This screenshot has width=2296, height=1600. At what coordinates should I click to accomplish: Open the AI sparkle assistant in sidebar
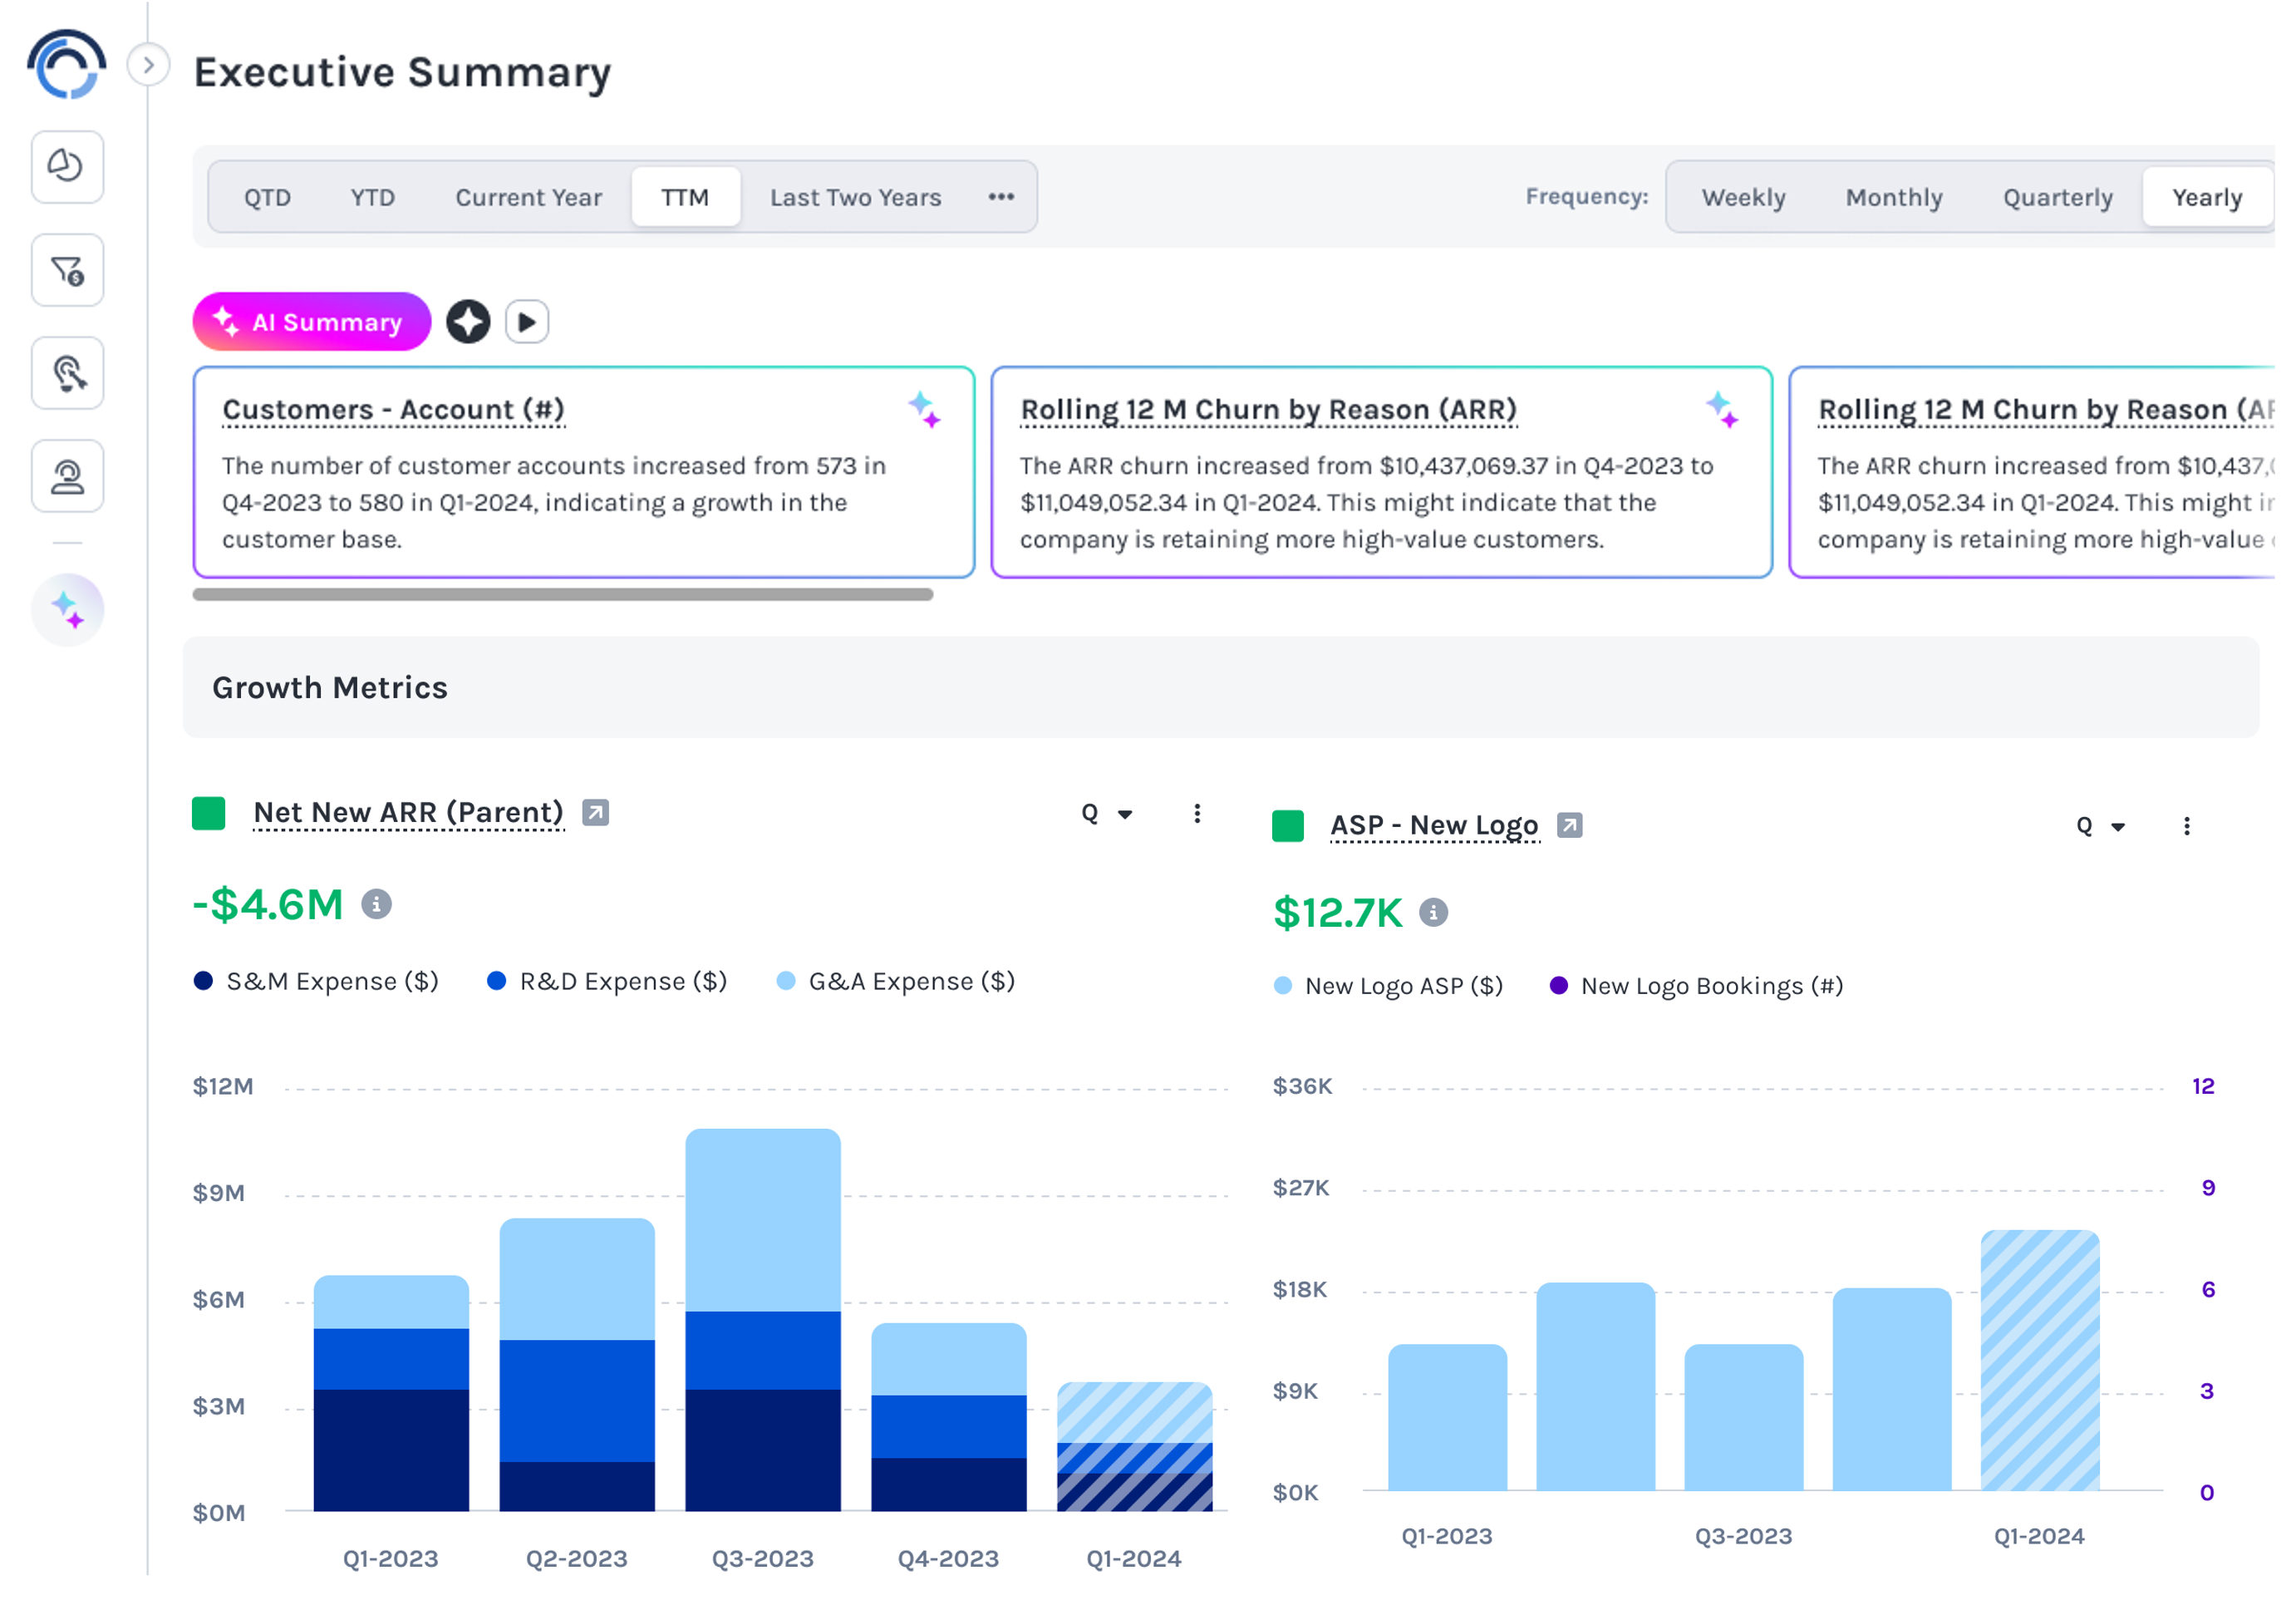click(x=67, y=609)
